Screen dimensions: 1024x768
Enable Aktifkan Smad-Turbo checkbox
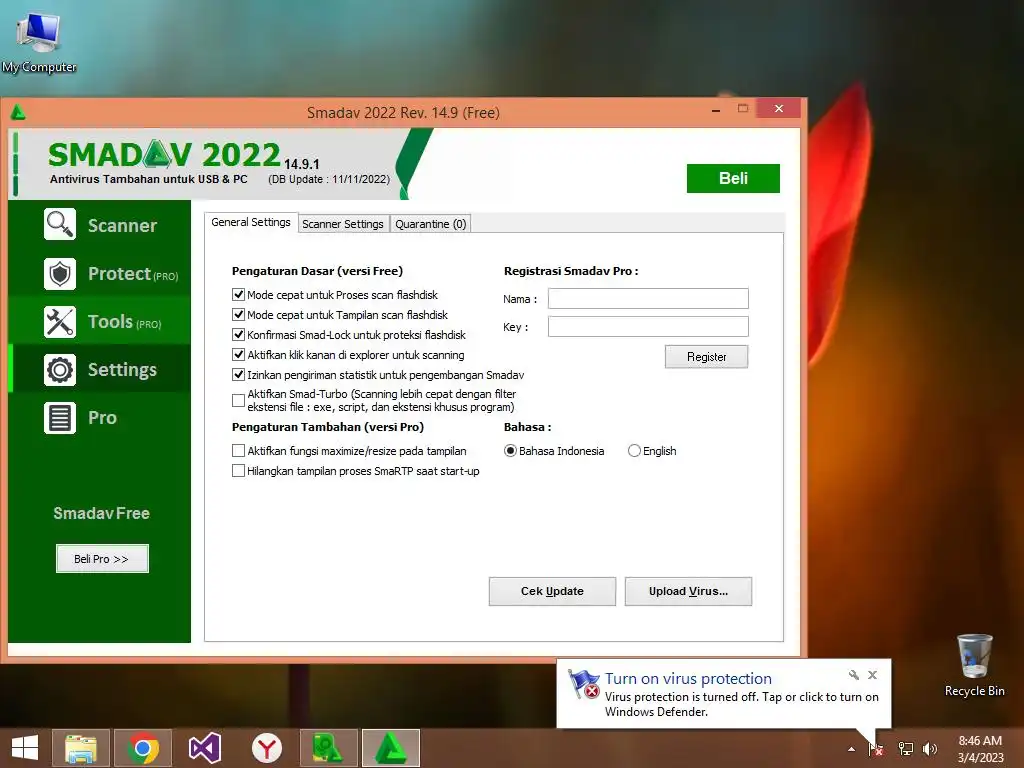[x=238, y=400]
